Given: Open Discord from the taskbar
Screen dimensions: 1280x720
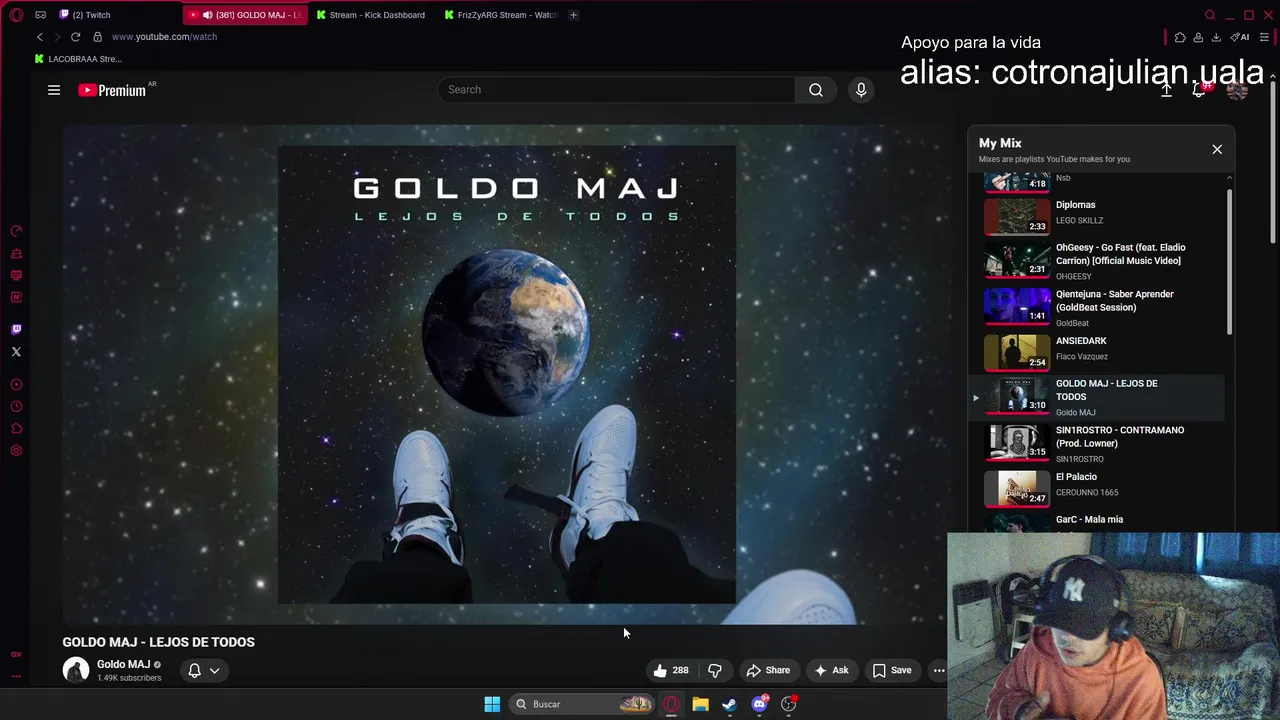Looking at the screenshot, I should pos(760,704).
